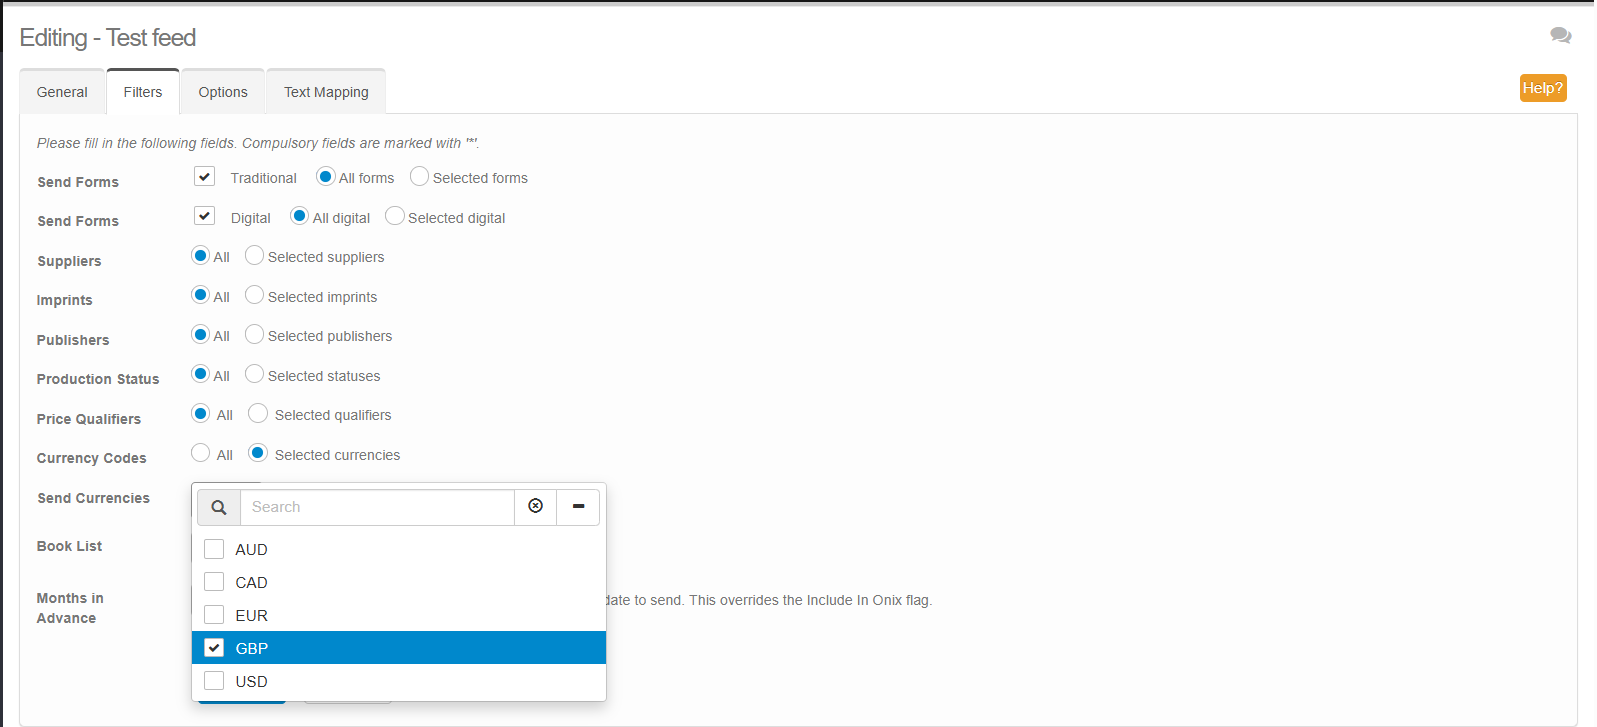Choose the Selected forms radio button
The image size is (1597, 727).
click(x=420, y=177)
